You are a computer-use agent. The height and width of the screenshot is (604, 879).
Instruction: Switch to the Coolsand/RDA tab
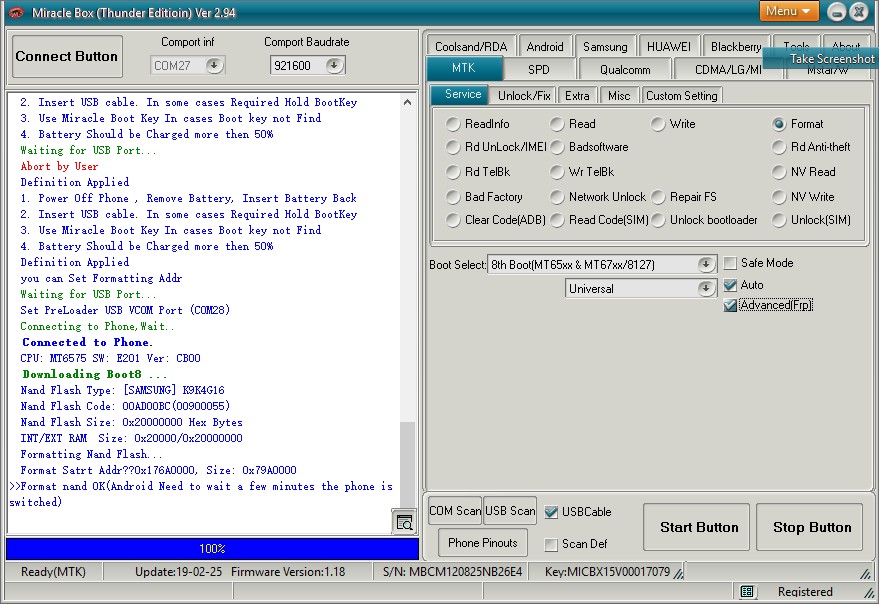point(471,47)
